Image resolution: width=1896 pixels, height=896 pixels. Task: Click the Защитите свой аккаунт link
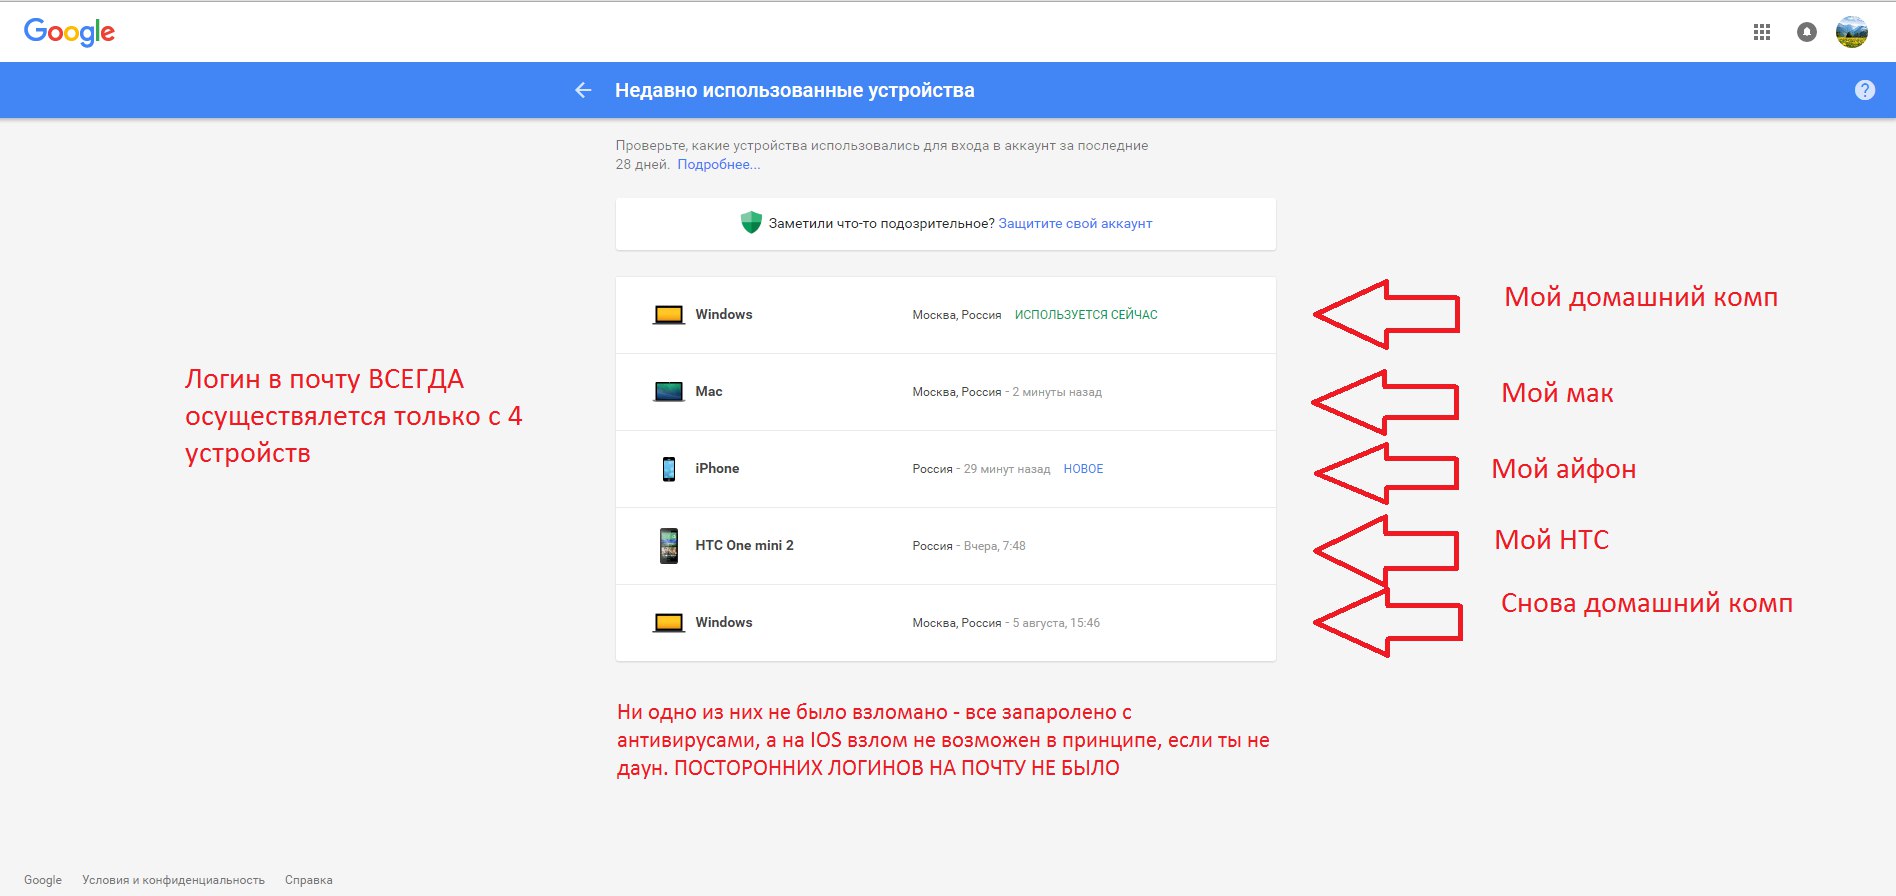pos(1075,224)
